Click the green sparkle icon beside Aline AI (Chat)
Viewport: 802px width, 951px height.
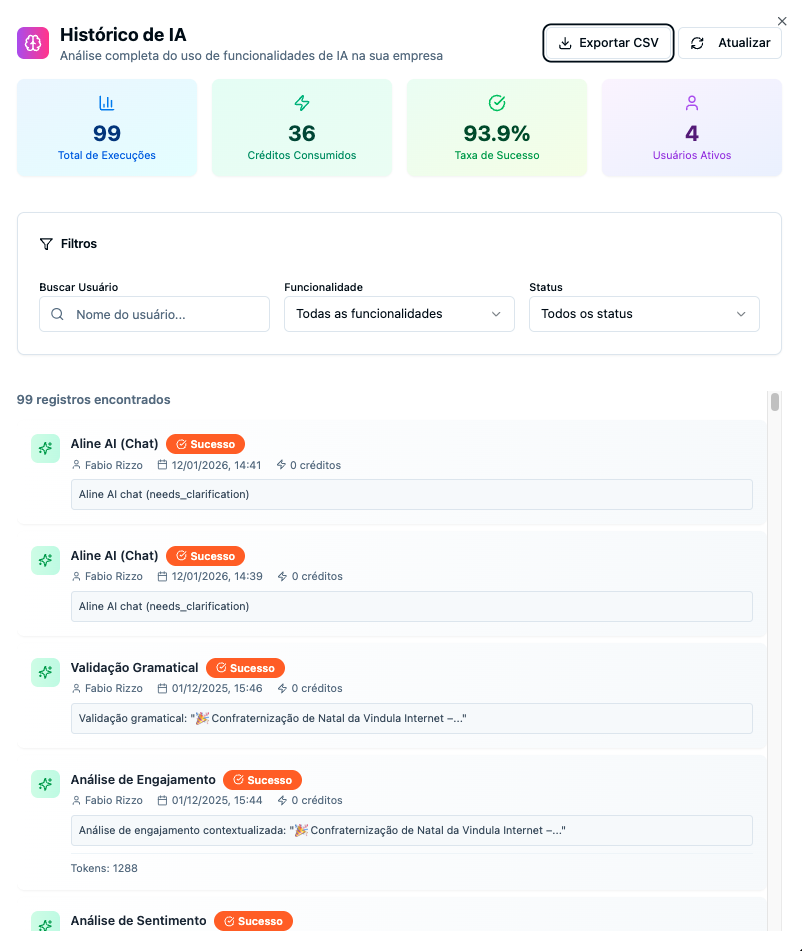pyautogui.click(x=45, y=448)
